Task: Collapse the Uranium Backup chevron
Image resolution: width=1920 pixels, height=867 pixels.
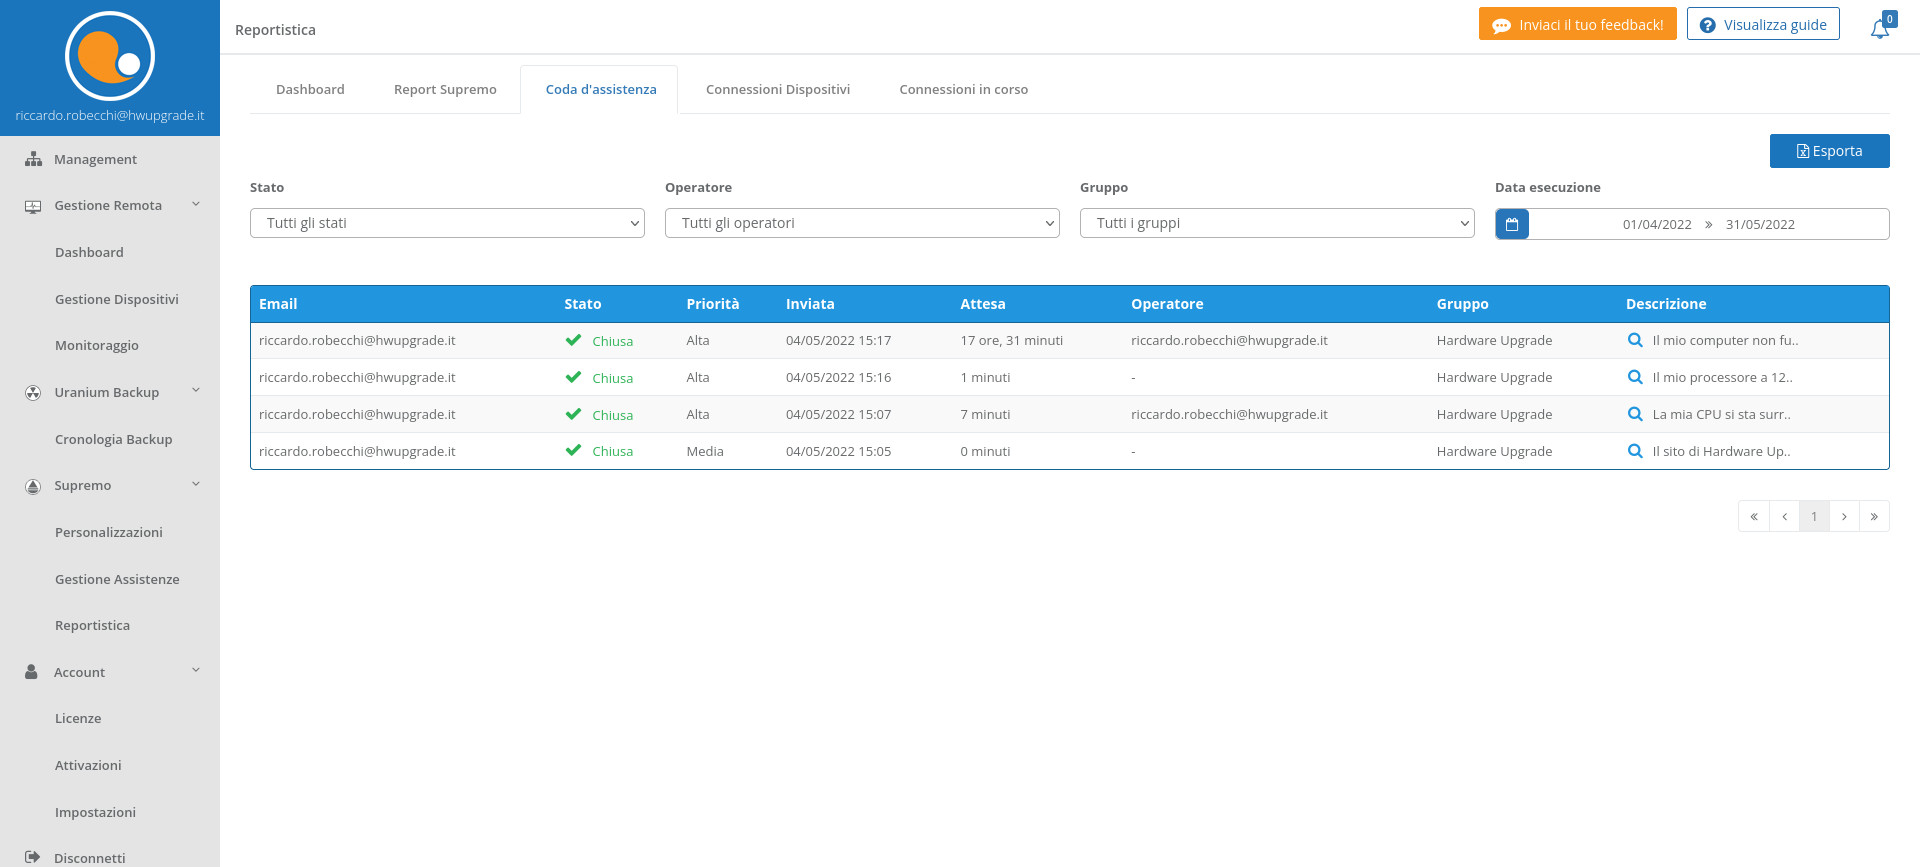Action: point(196,390)
